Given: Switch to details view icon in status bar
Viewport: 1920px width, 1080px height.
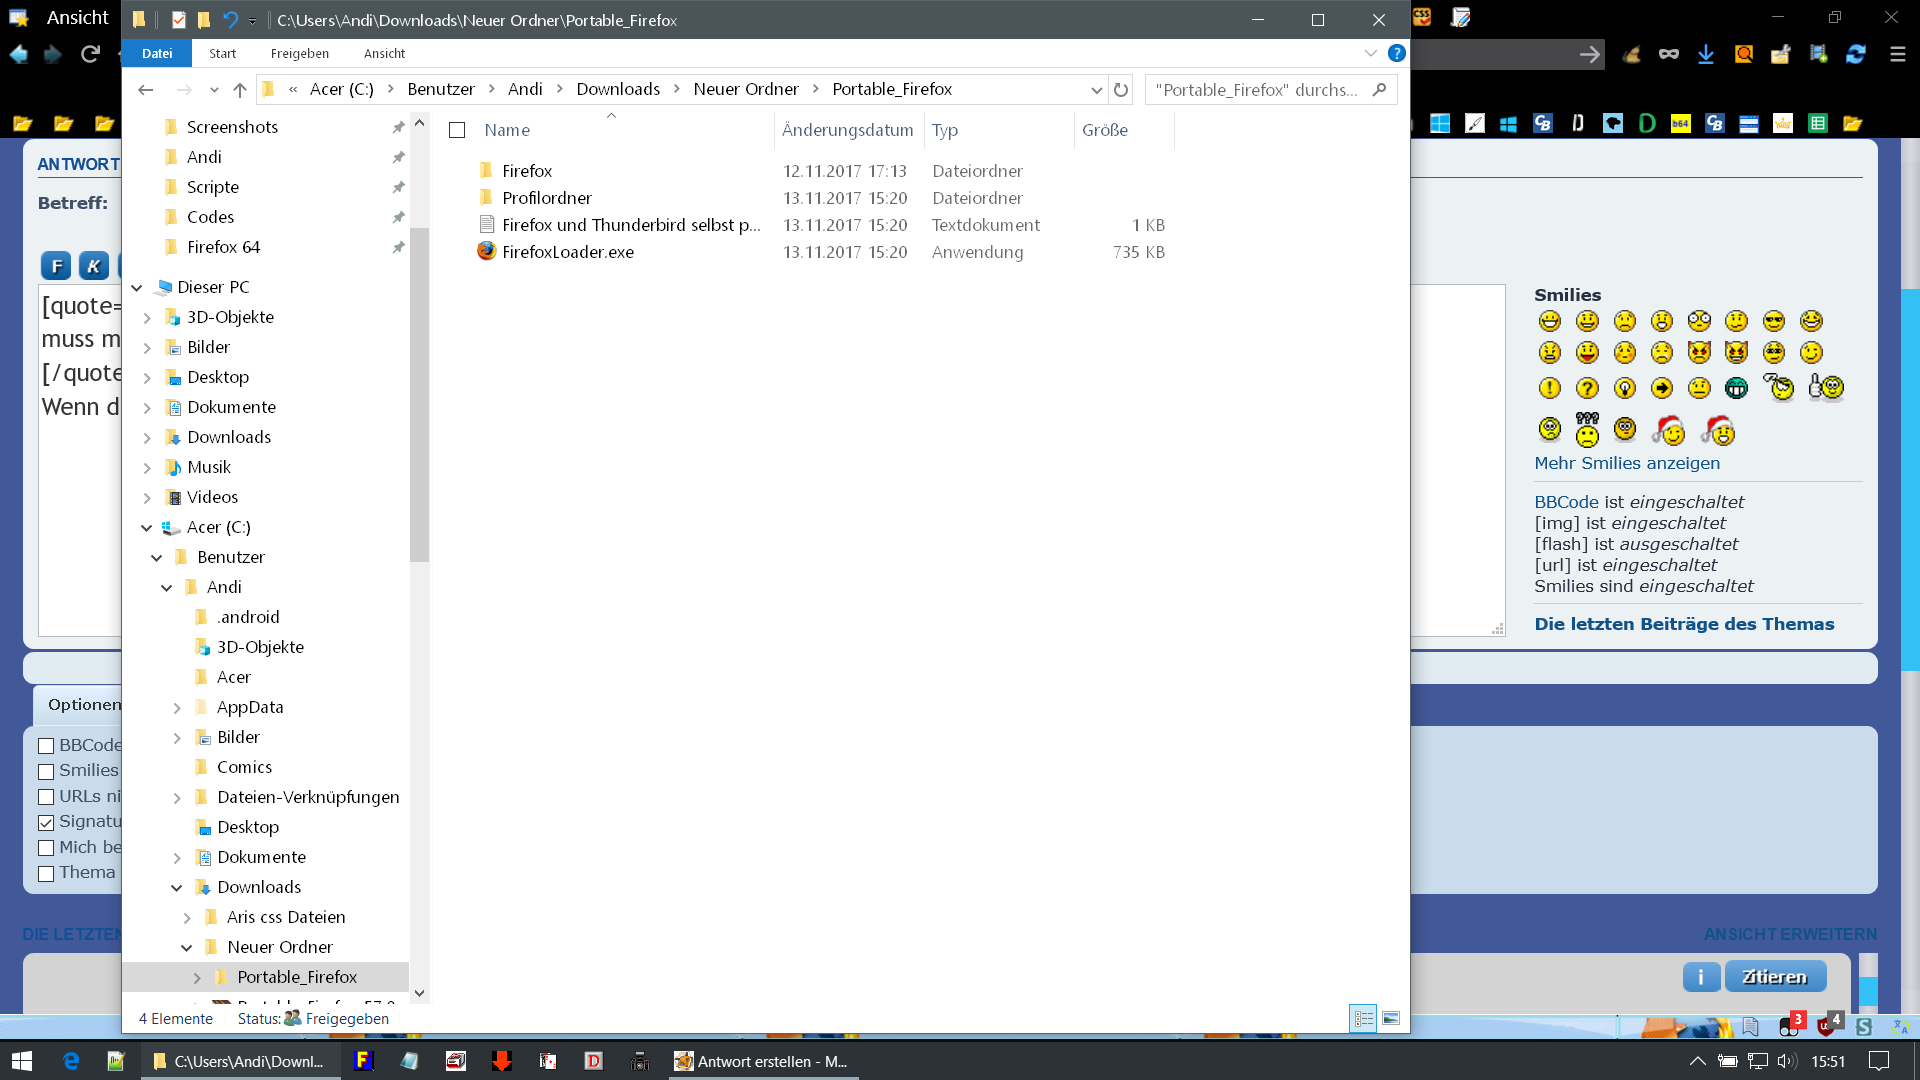Looking at the screenshot, I should [x=1363, y=1018].
